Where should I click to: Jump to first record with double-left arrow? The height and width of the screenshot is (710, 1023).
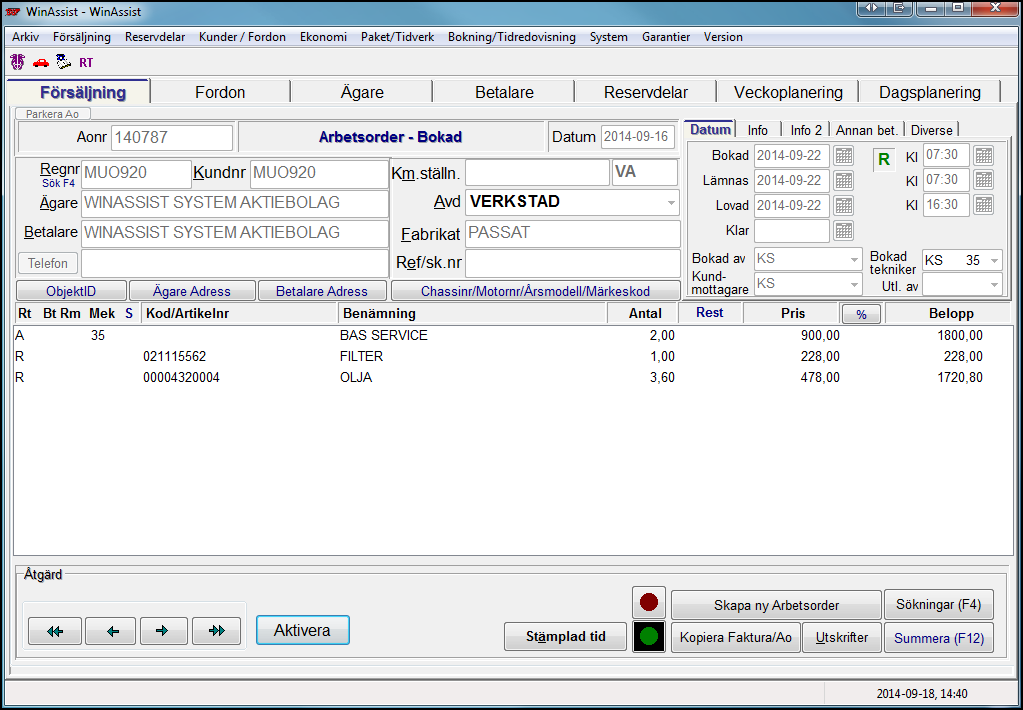(55, 631)
